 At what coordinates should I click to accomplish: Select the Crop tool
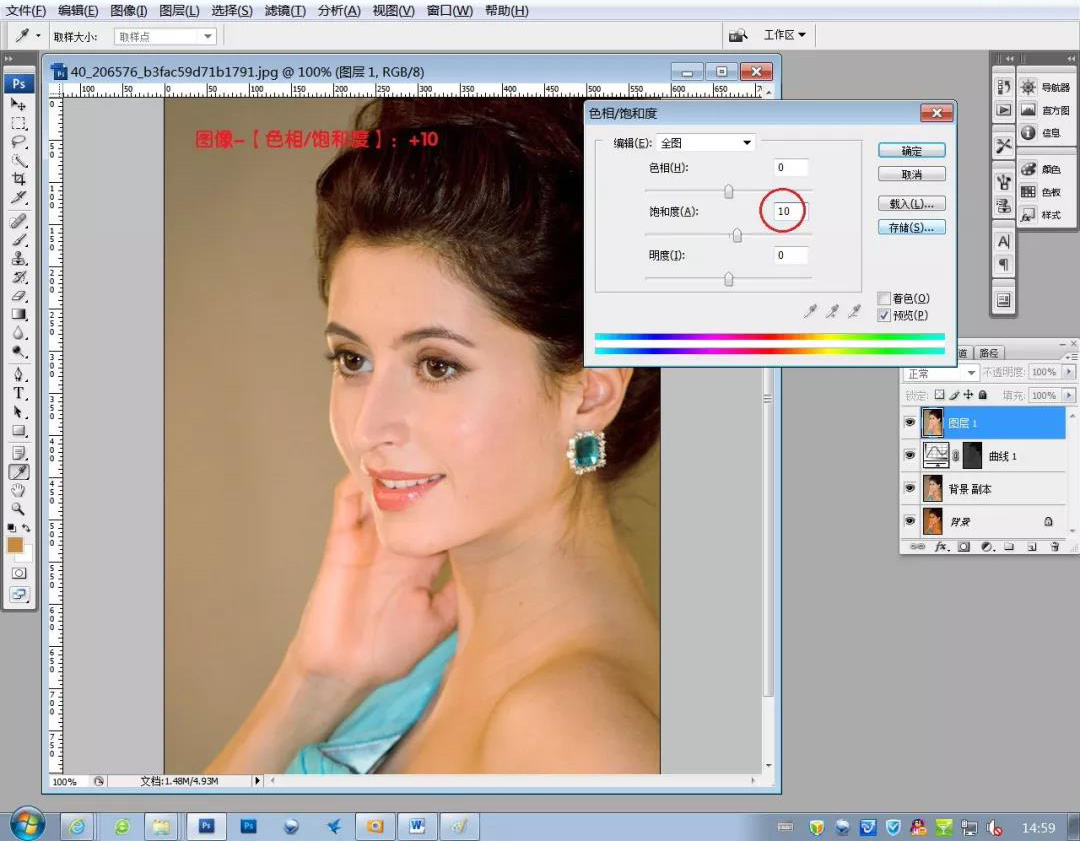[19, 179]
